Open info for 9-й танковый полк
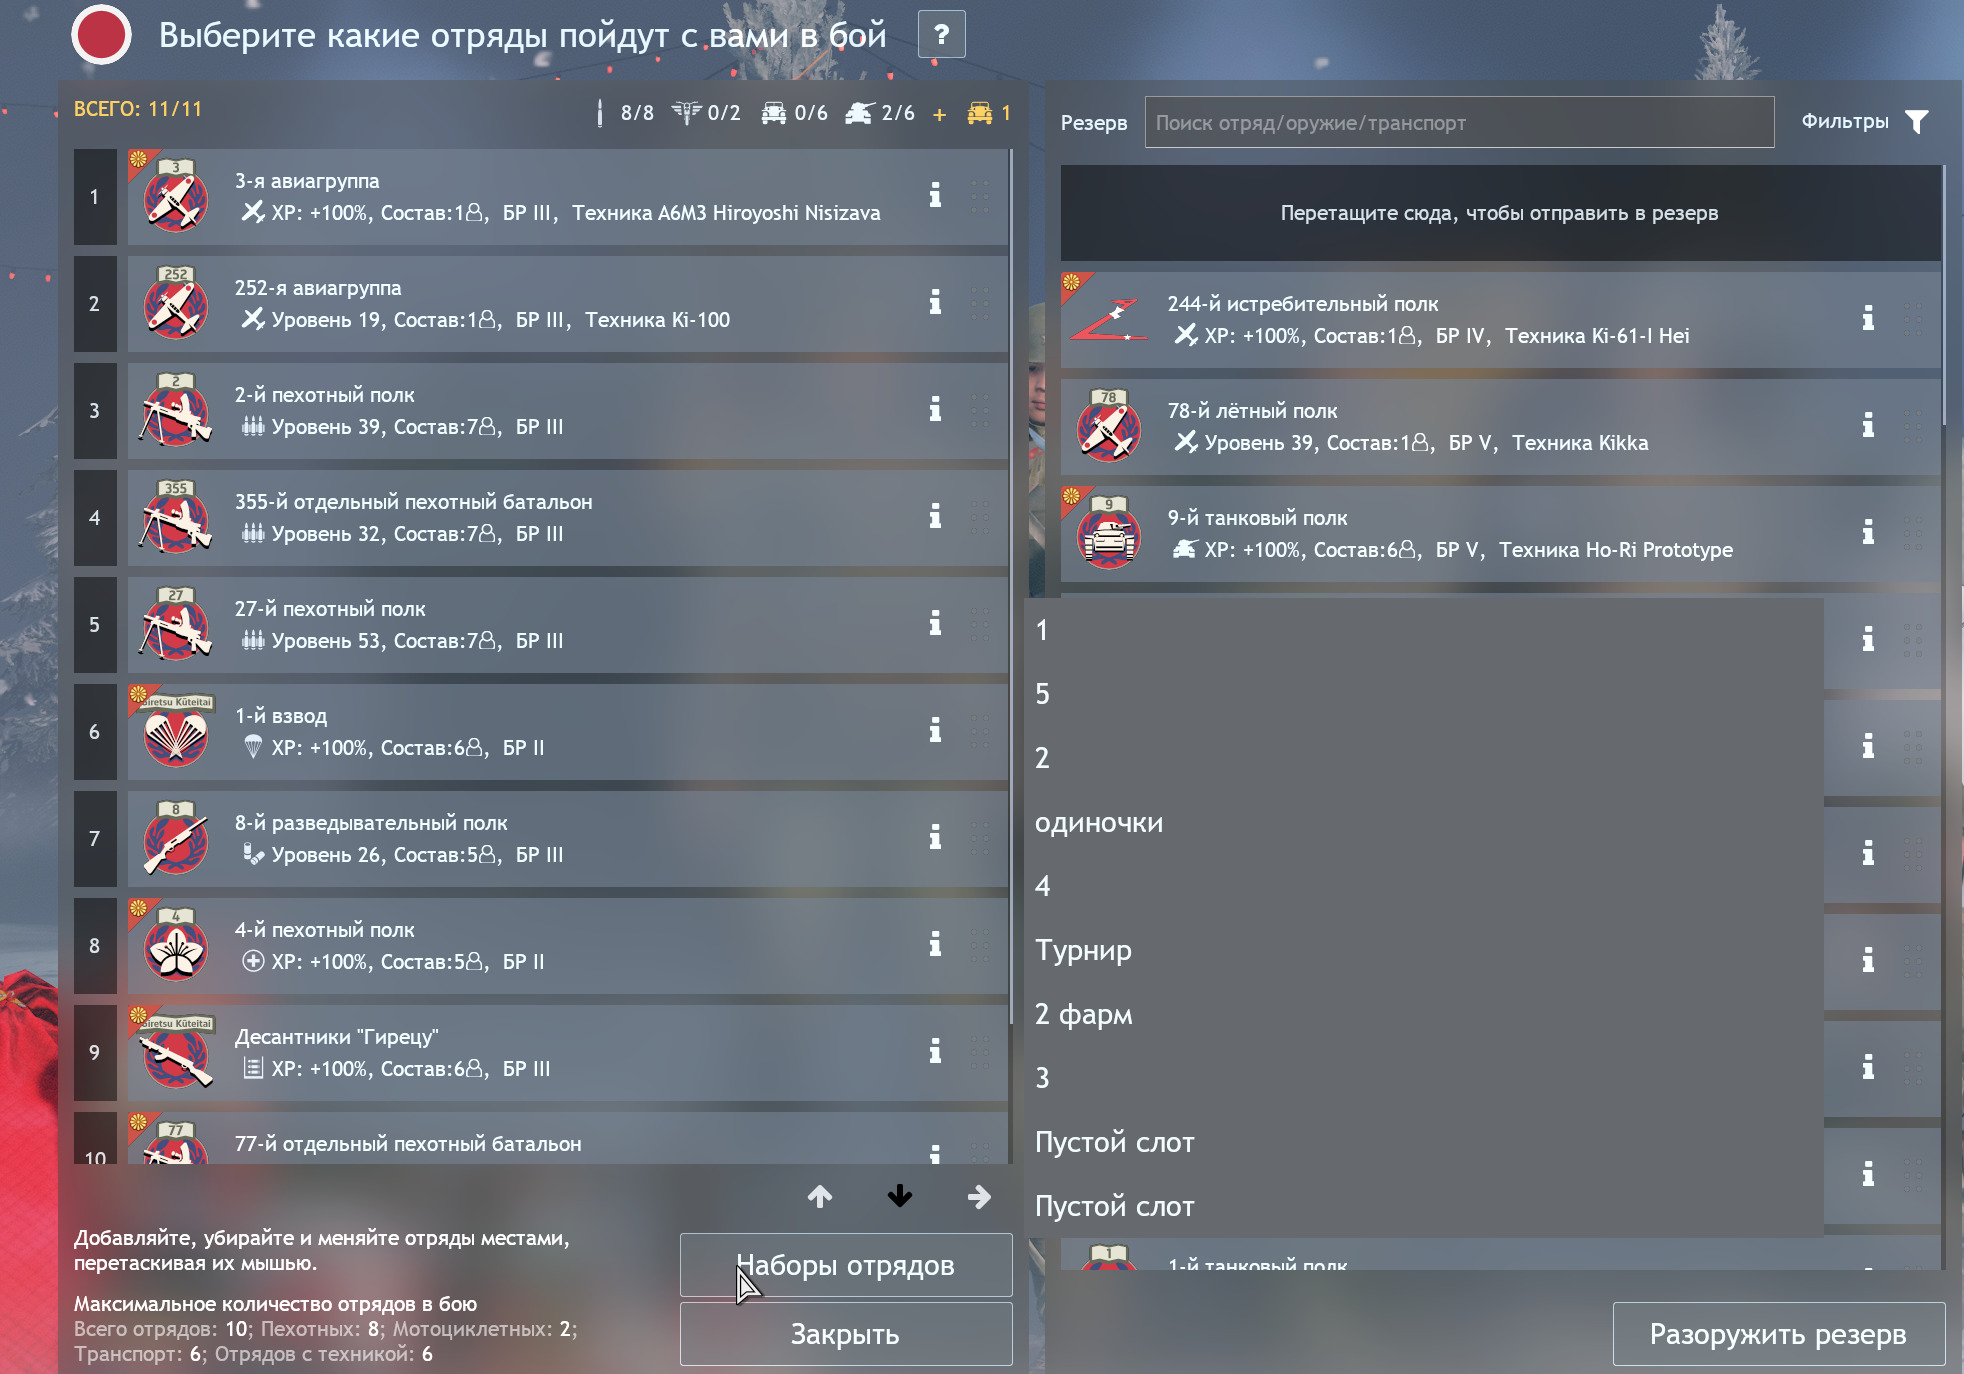1964x1374 pixels. [x=1867, y=532]
